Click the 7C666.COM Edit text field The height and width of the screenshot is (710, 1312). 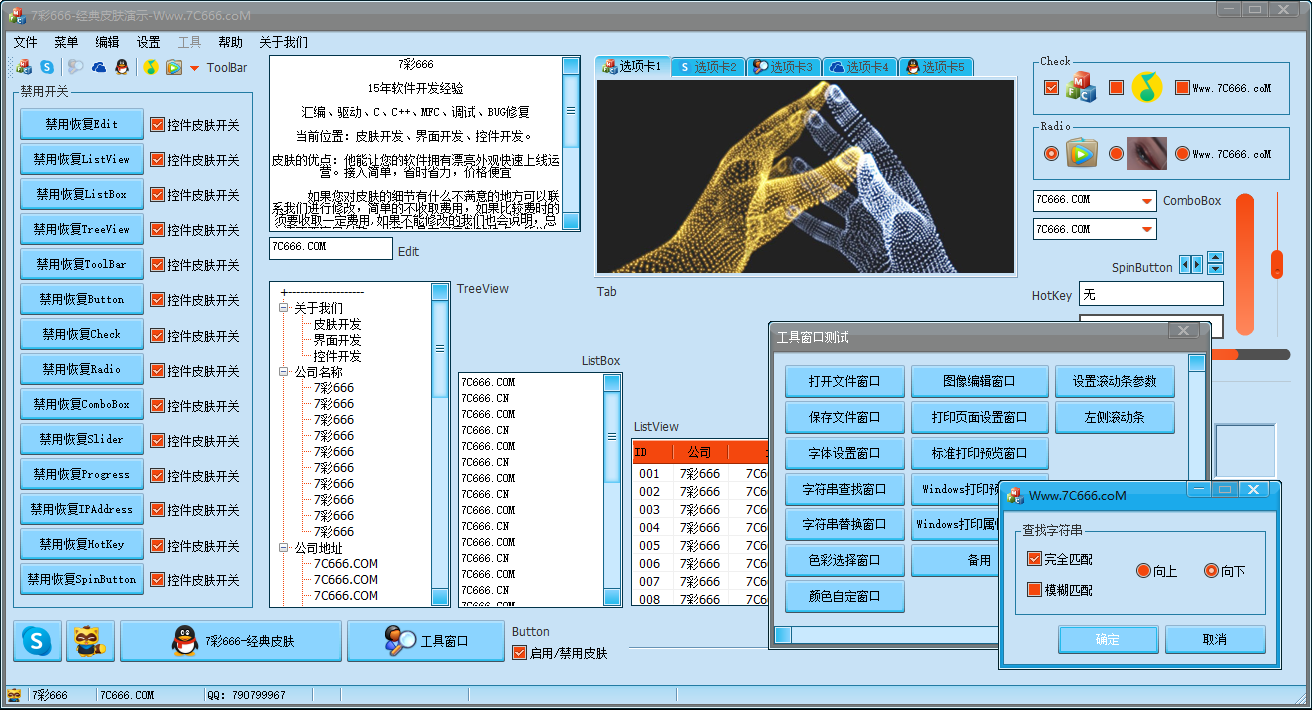(331, 248)
